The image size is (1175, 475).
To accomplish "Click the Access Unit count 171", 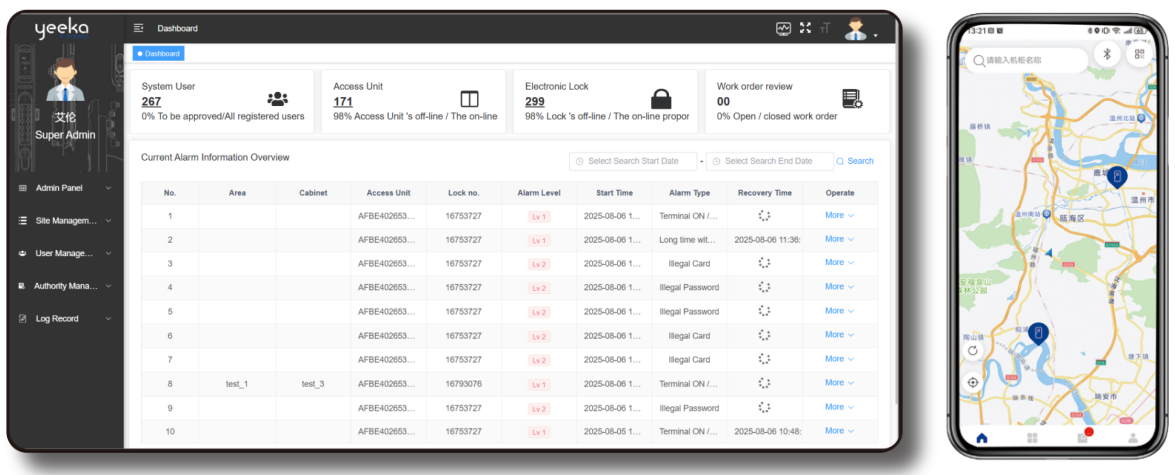I will point(343,102).
